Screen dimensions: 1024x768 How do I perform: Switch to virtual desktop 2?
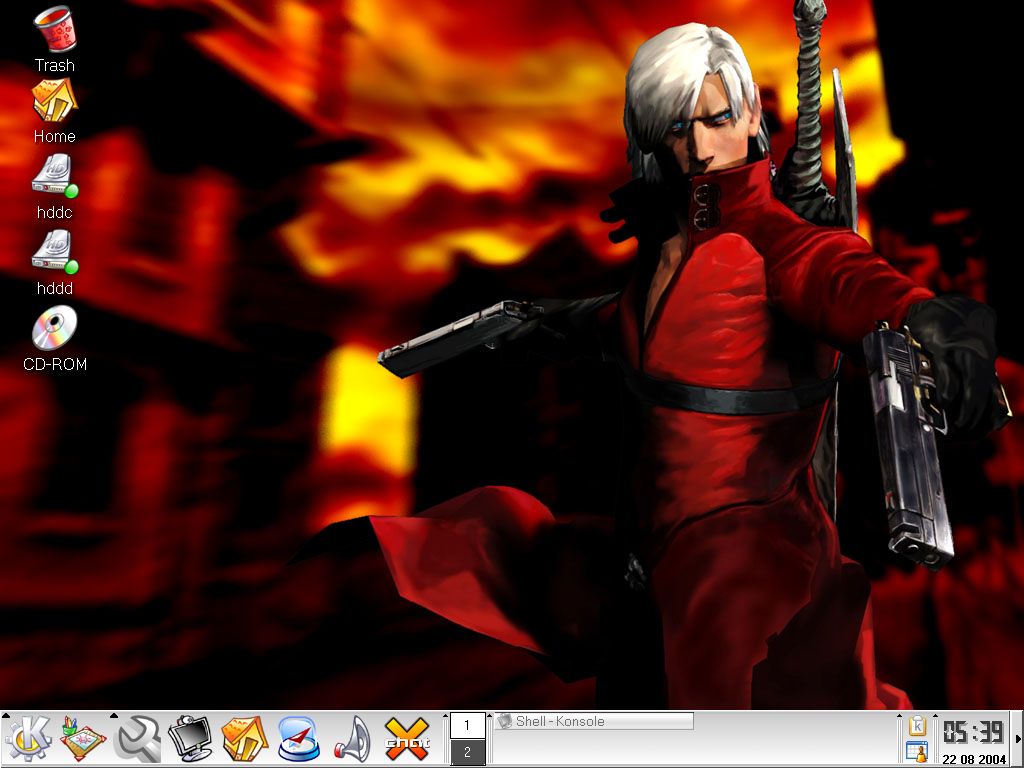click(x=468, y=752)
